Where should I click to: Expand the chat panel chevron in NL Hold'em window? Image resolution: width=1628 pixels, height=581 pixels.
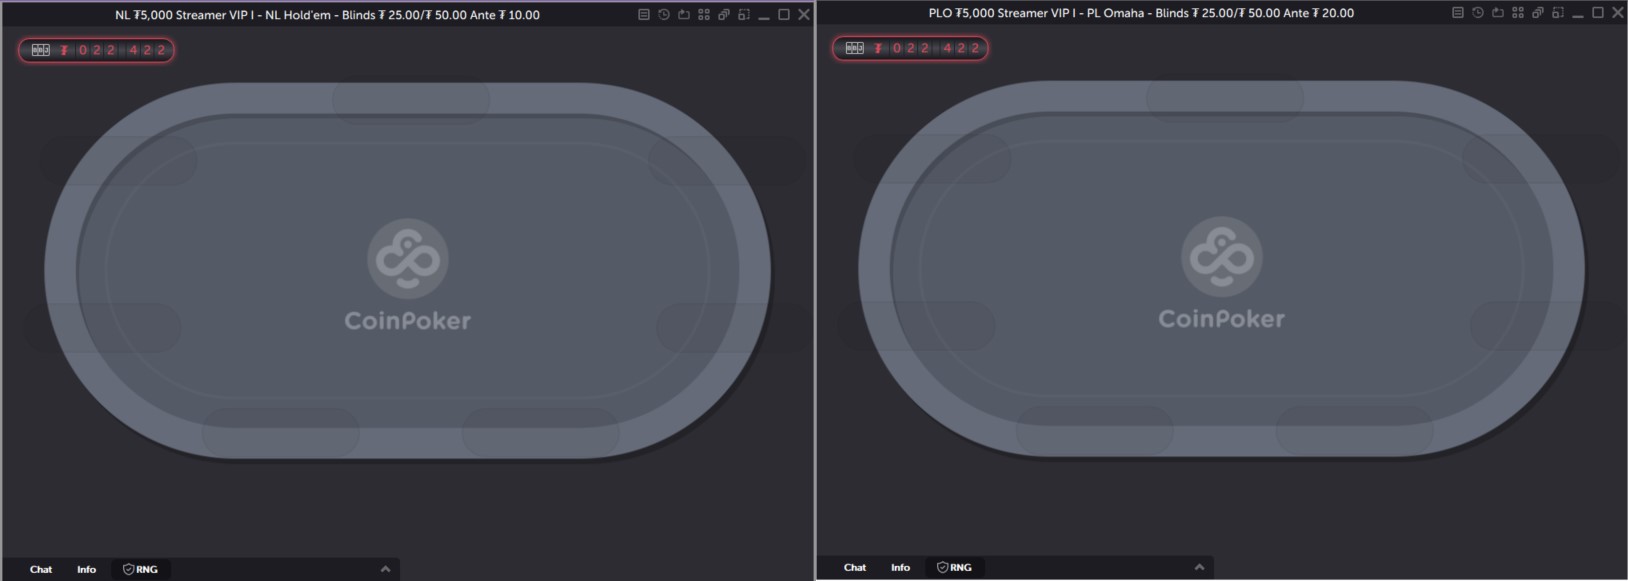[385, 569]
